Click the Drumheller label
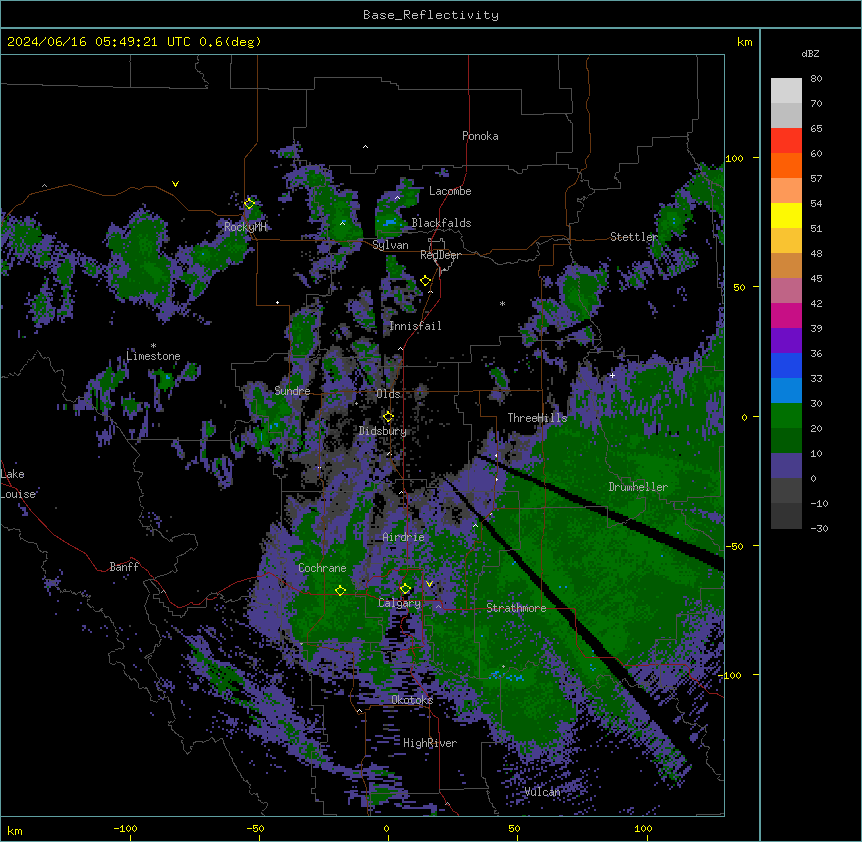 (x=638, y=487)
